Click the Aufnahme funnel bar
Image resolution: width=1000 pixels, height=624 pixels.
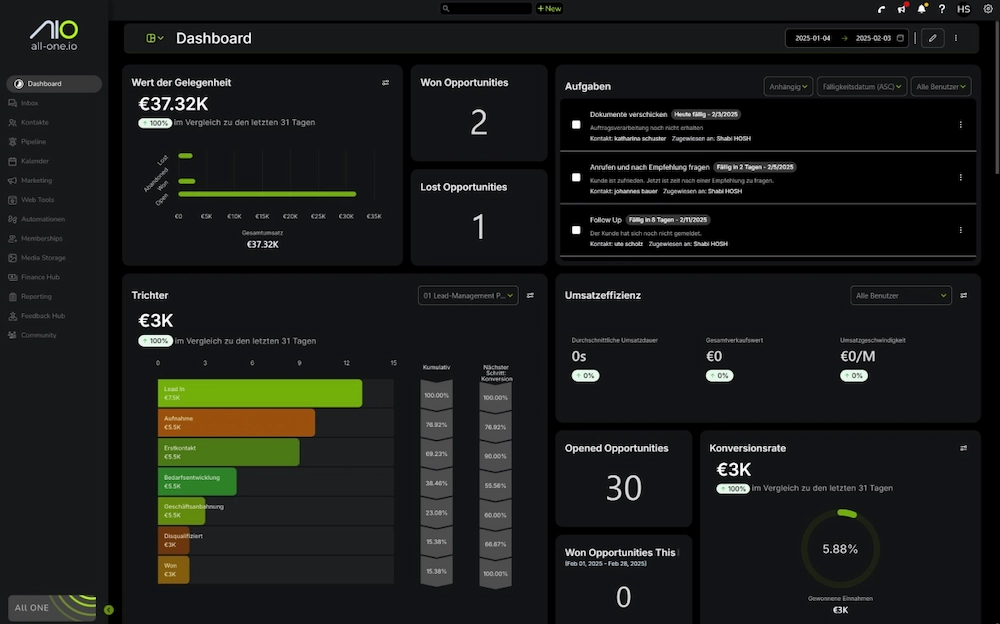click(x=236, y=422)
